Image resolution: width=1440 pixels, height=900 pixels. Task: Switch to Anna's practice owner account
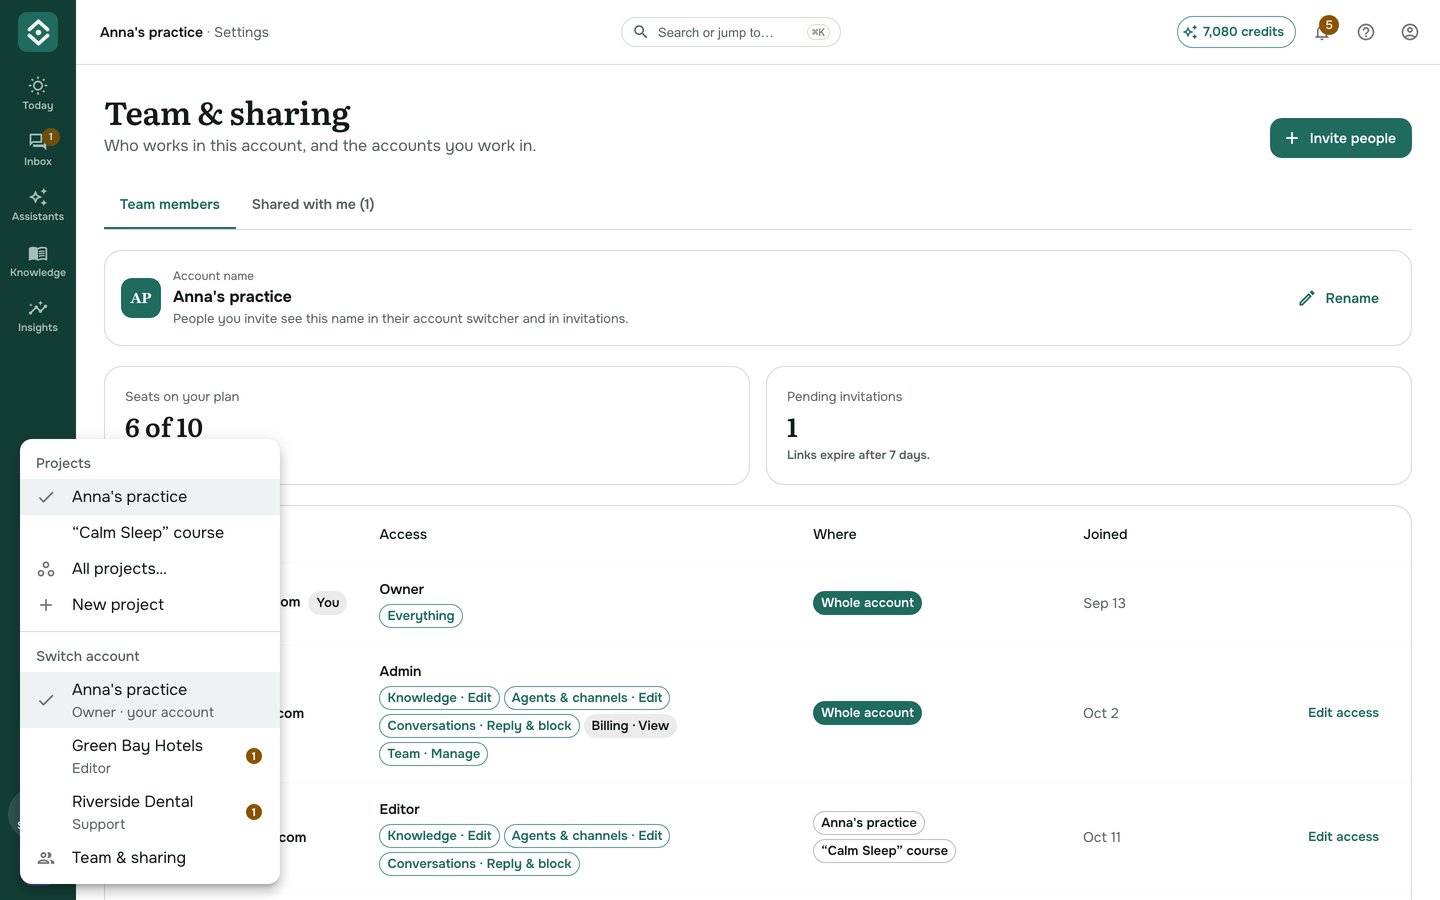[x=150, y=700]
